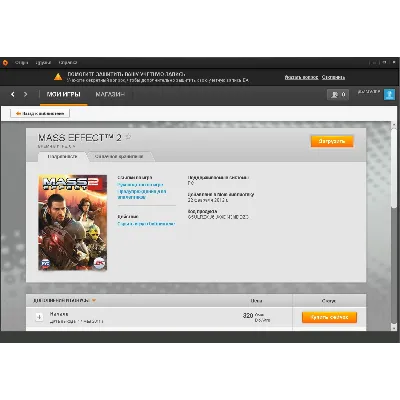Open the Справка menu
Image resolution: width=400 pixels, height=400 pixels.
(x=68, y=63)
